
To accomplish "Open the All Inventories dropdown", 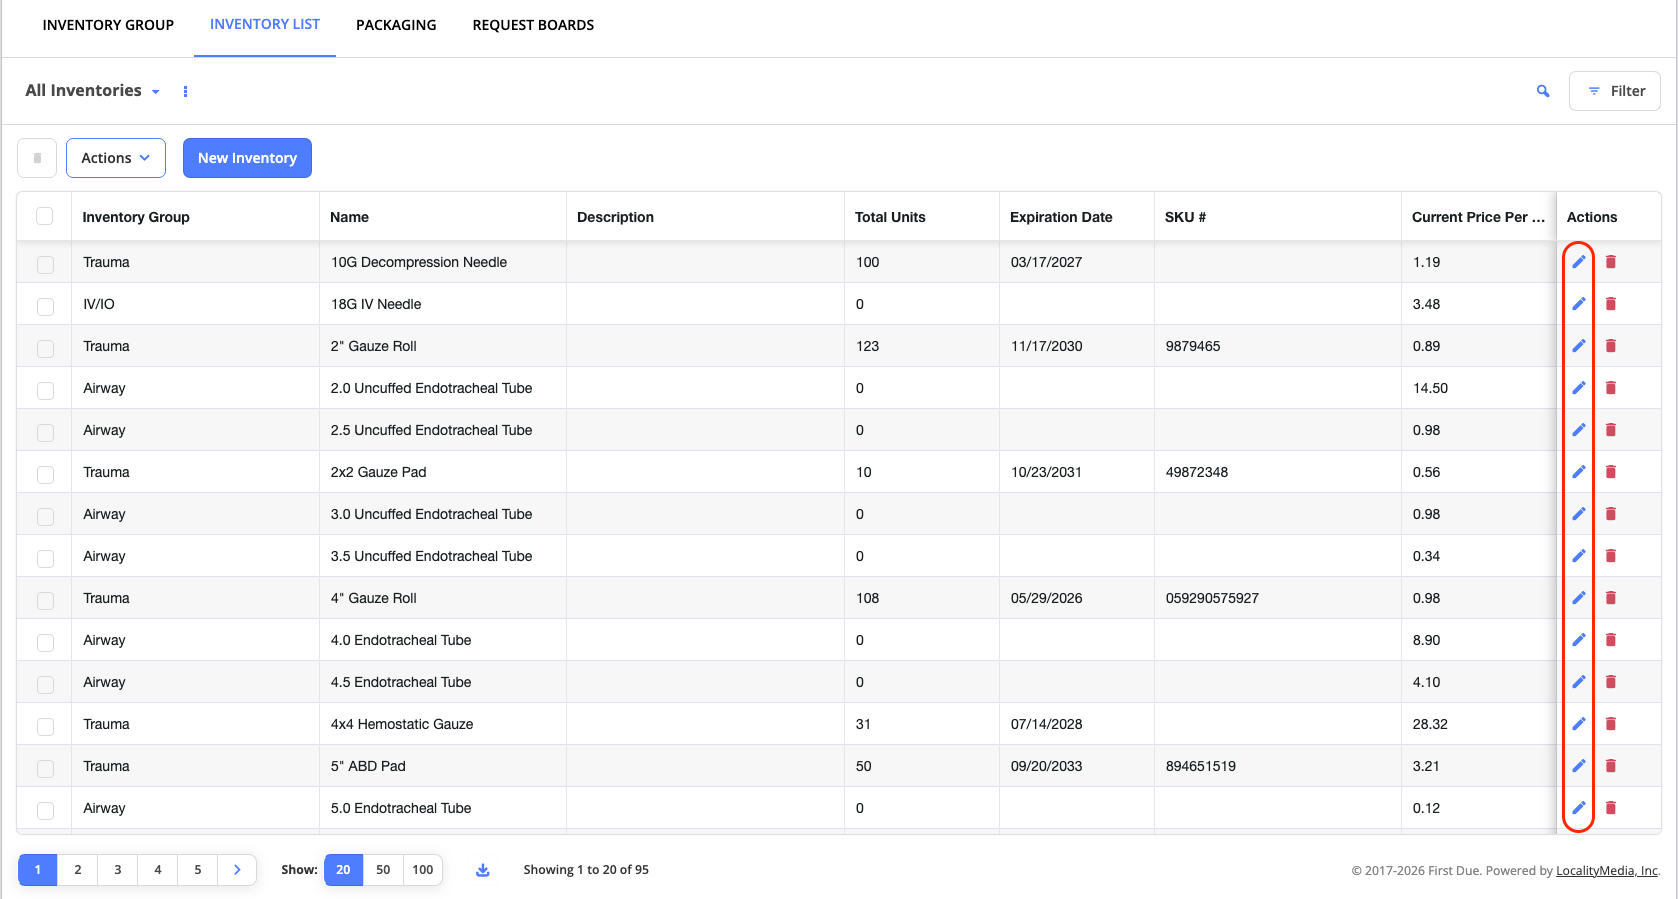I will coord(92,91).
